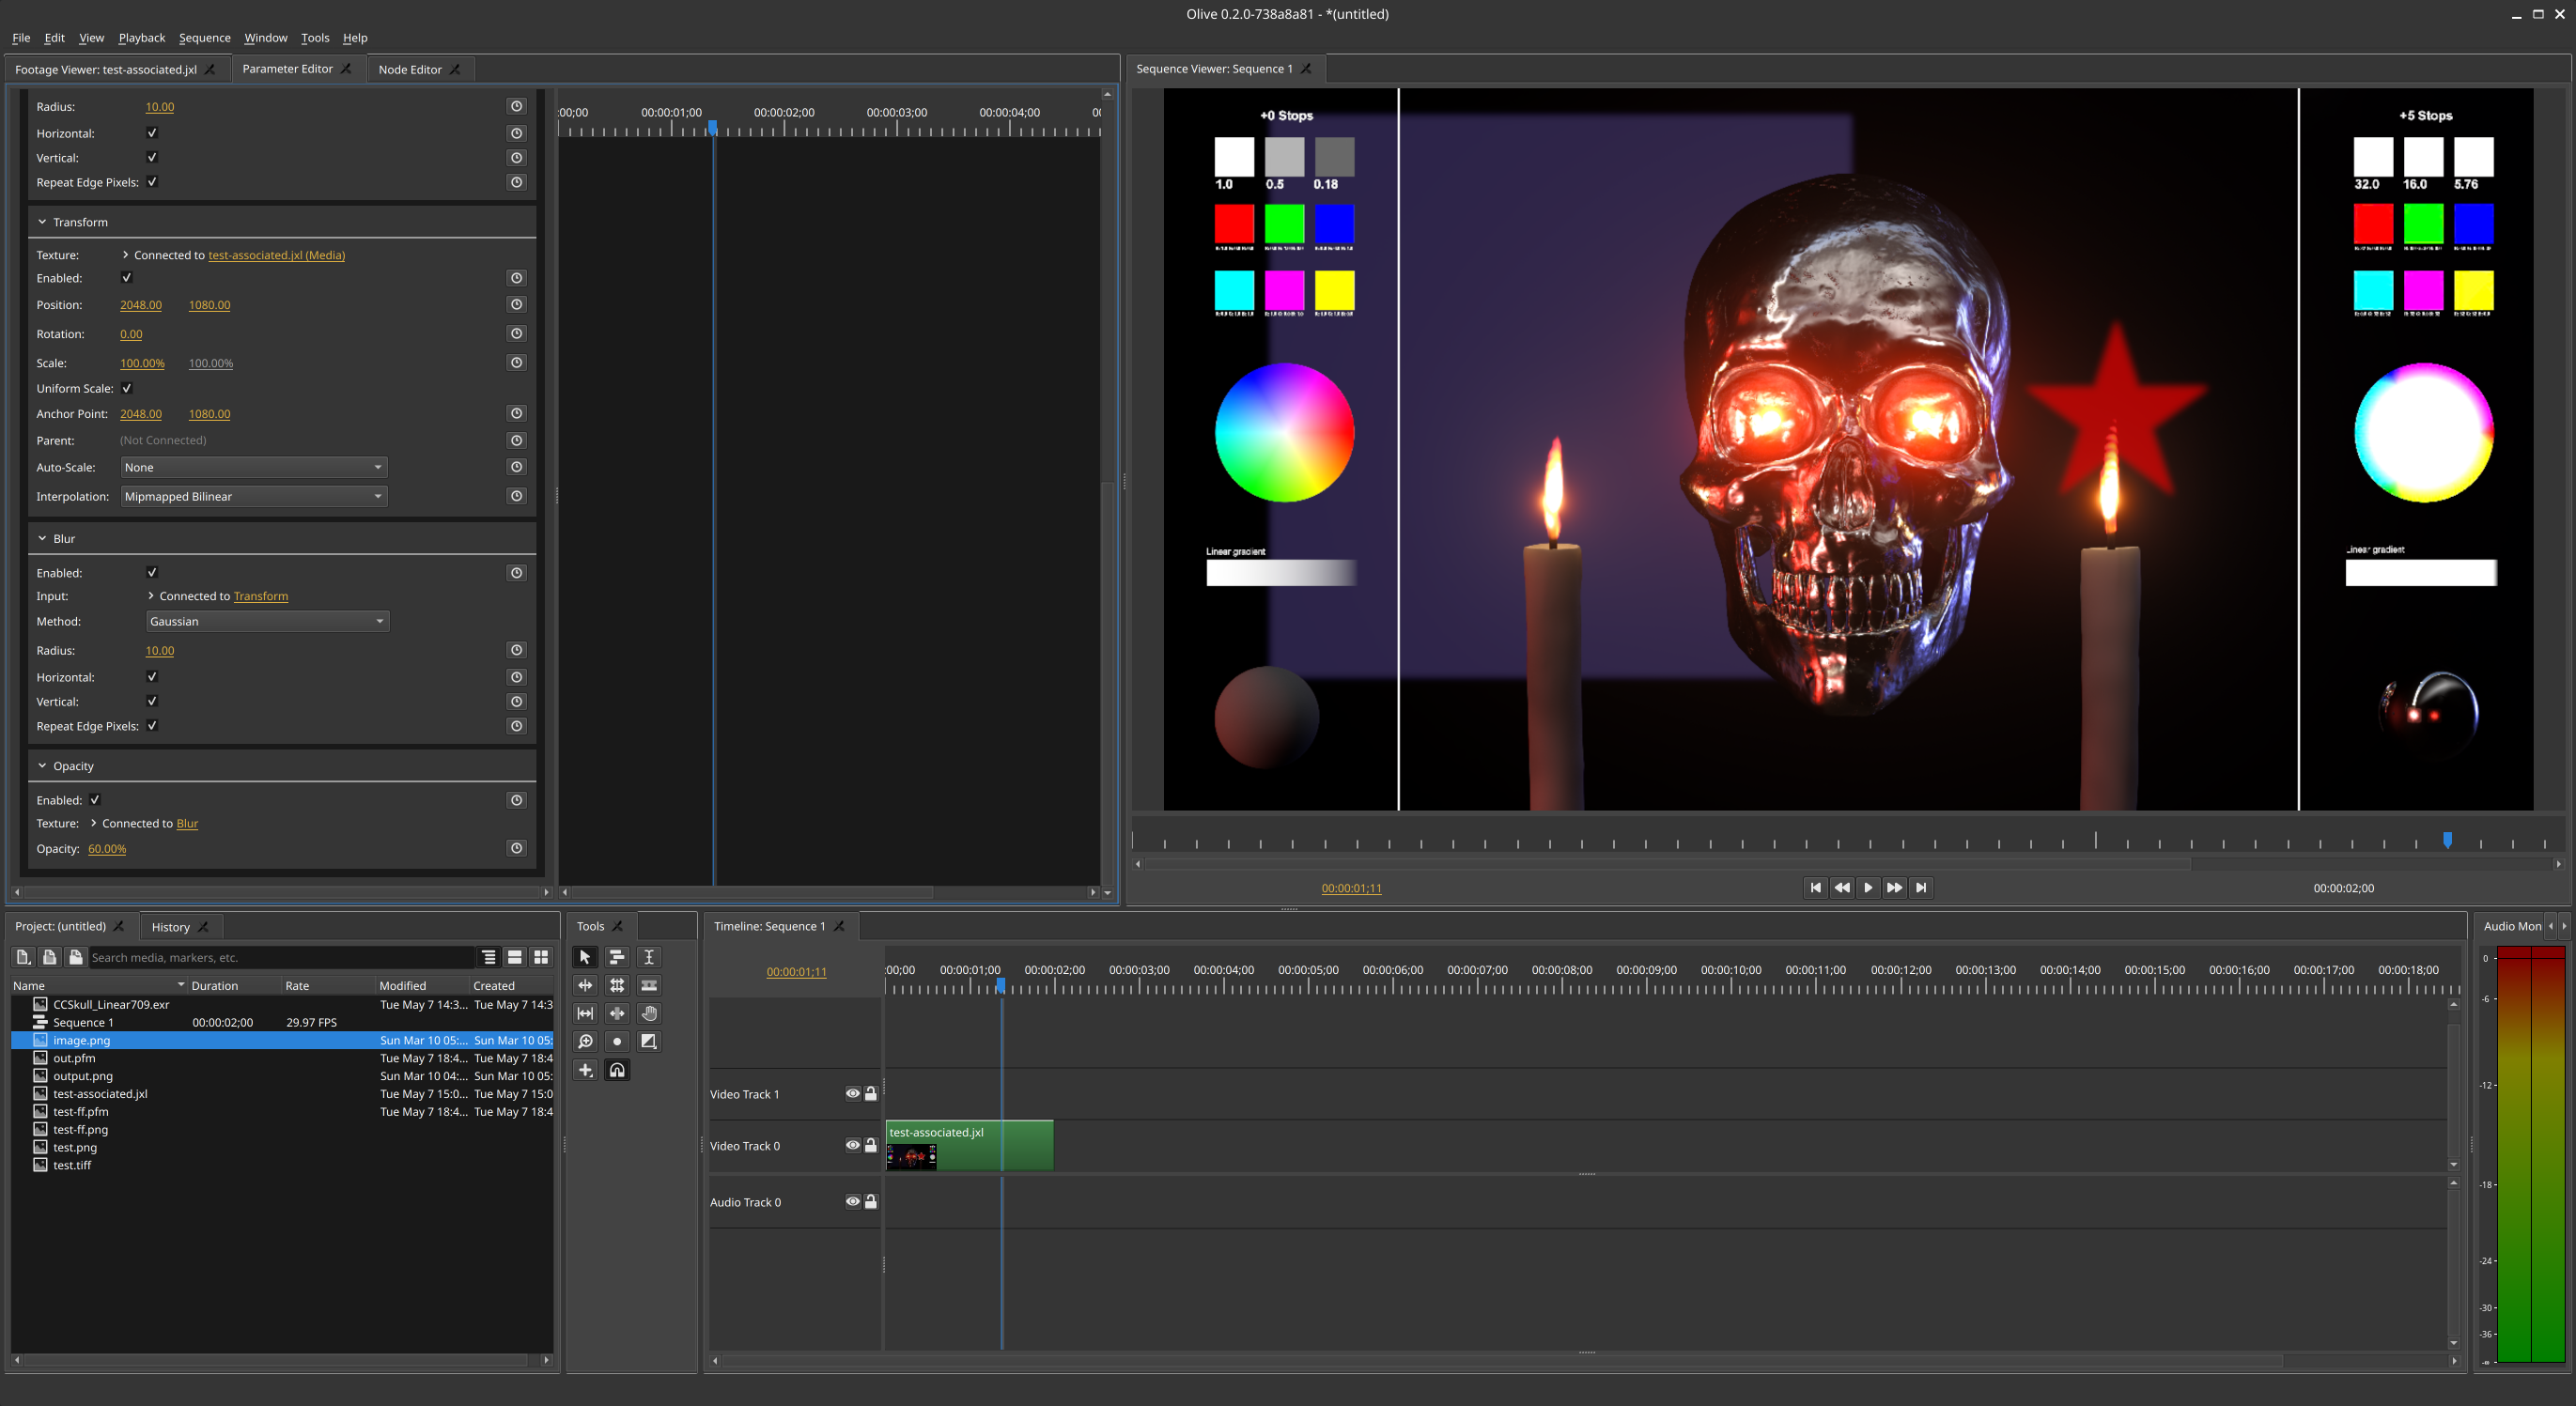Hide Video Track 0 with eye icon
2576x1406 pixels.
pyautogui.click(x=852, y=1145)
